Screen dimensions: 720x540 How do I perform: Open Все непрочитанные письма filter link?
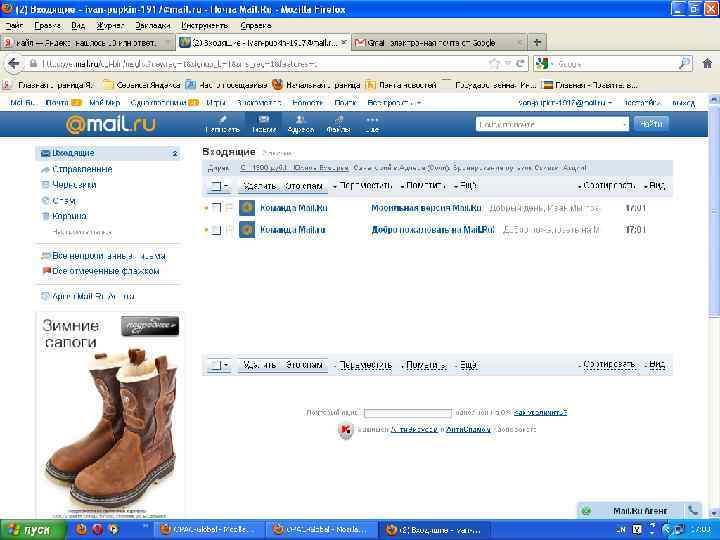[109, 256]
